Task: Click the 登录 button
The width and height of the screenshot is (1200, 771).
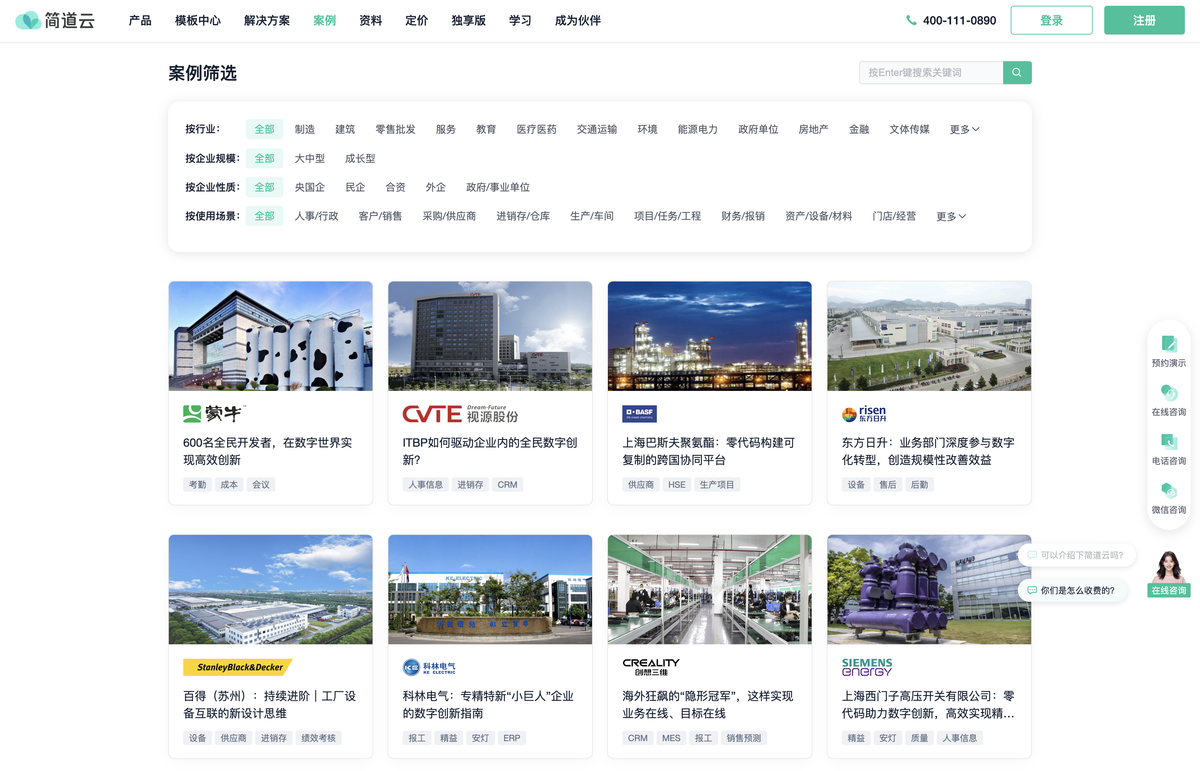Action: click(1051, 20)
